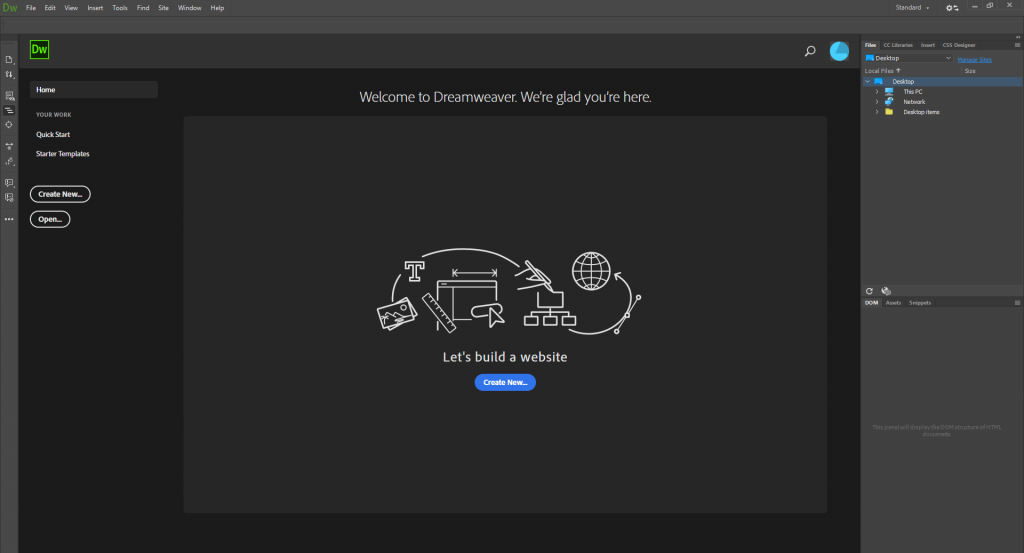Image resolution: width=1024 pixels, height=553 pixels.
Task: Click the blue Create New button
Action: point(505,383)
